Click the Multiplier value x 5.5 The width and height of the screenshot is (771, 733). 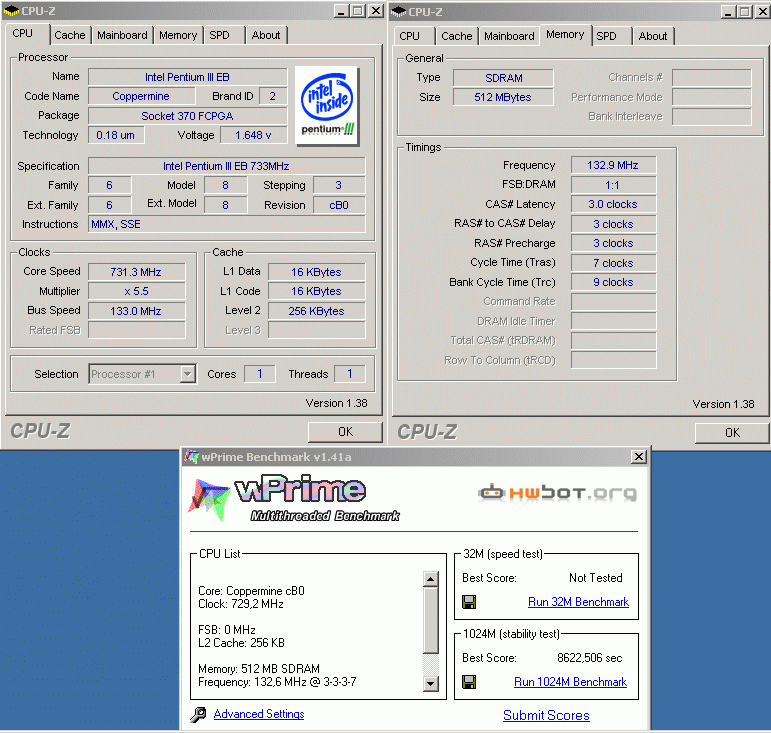[136, 291]
